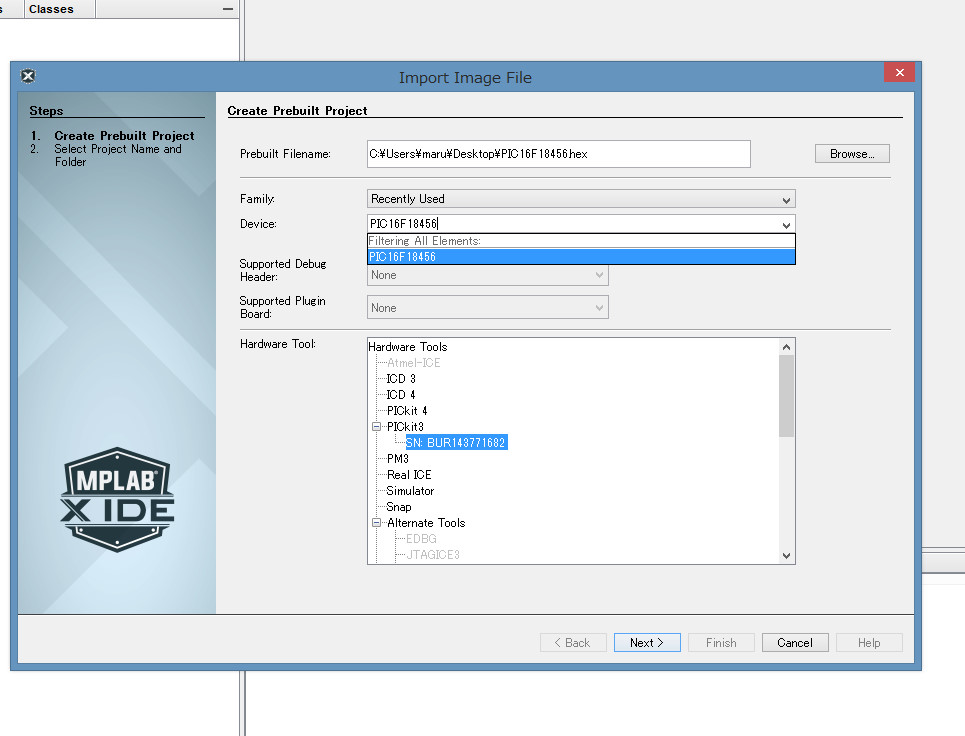Image resolution: width=965 pixels, height=736 pixels.
Task: Open the Family dropdown
Action: 581,199
